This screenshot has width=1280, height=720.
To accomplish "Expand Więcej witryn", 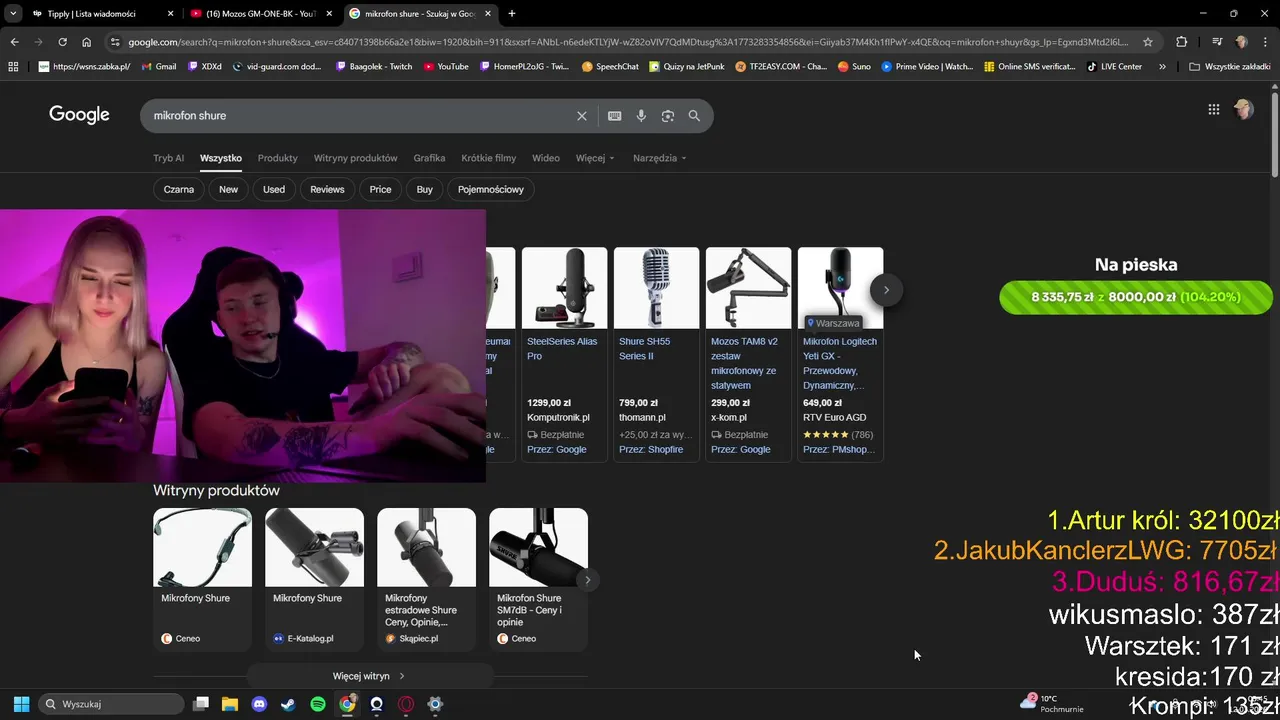I will (x=370, y=676).
